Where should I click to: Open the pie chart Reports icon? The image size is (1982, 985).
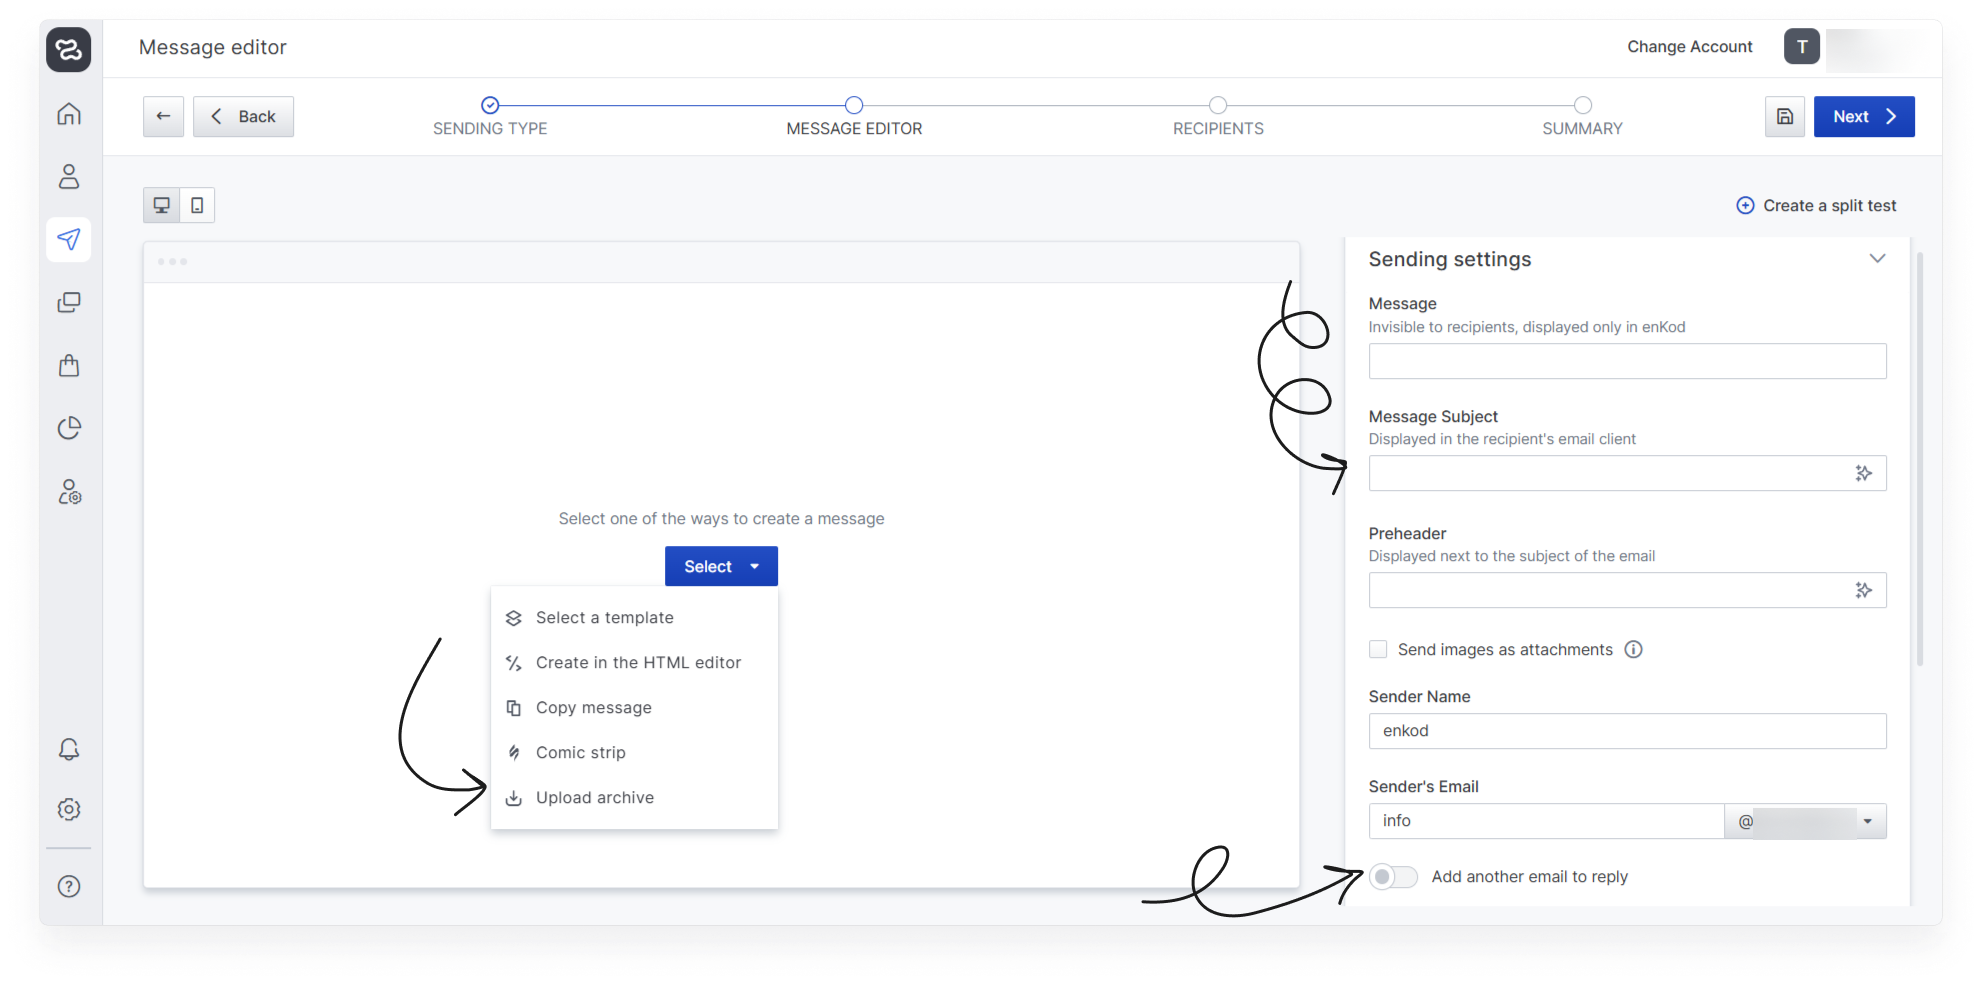coord(69,428)
